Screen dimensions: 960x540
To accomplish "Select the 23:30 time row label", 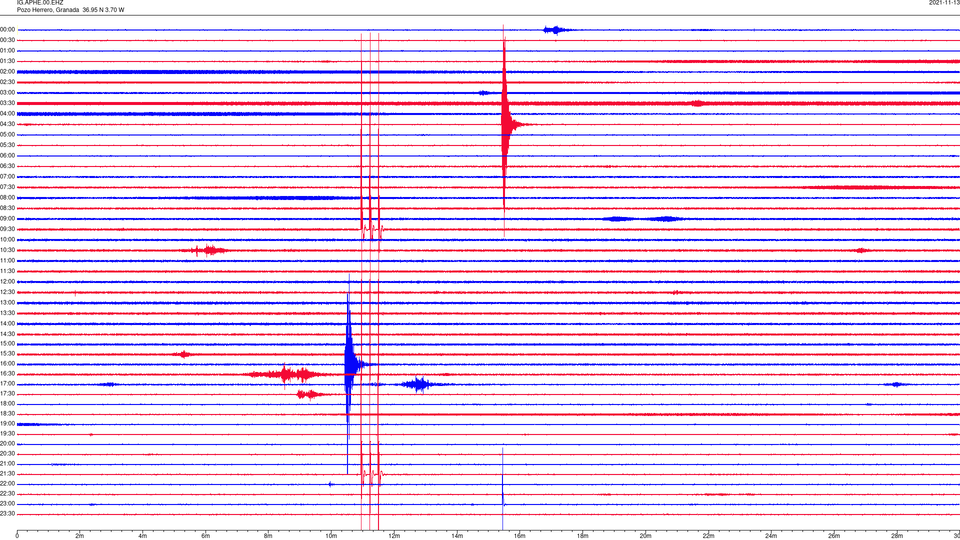I will pyautogui.click(x=8, y=514).
